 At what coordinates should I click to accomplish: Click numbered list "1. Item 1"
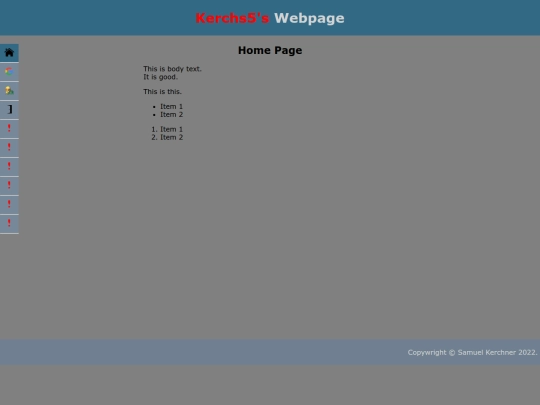click(167, 129)
